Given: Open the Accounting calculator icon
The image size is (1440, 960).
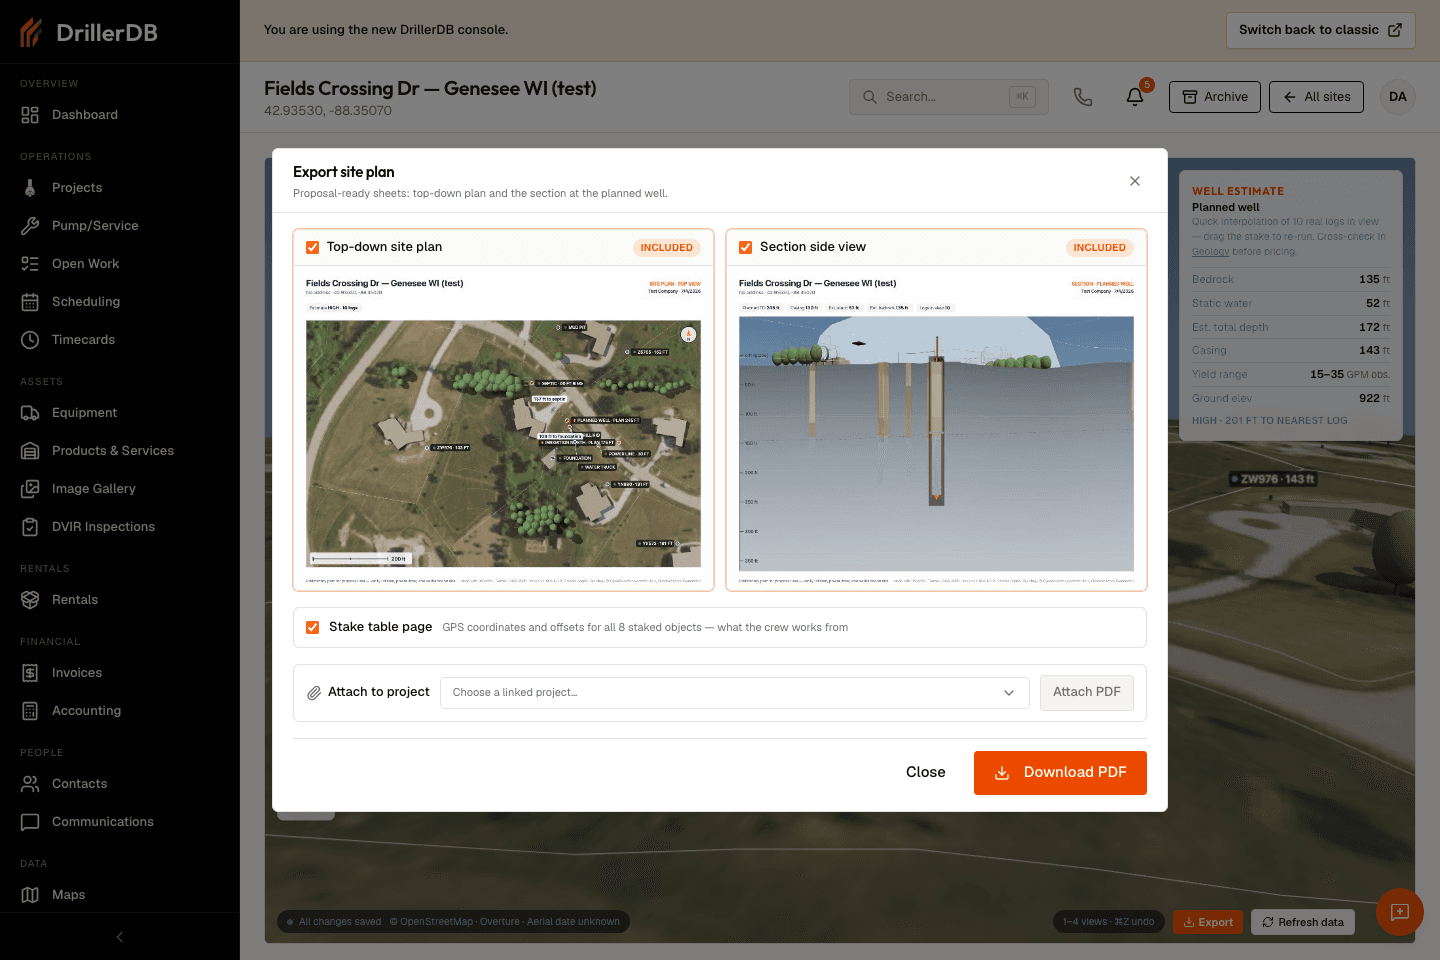Looking at the screenshot, I should tap(30, 711).
